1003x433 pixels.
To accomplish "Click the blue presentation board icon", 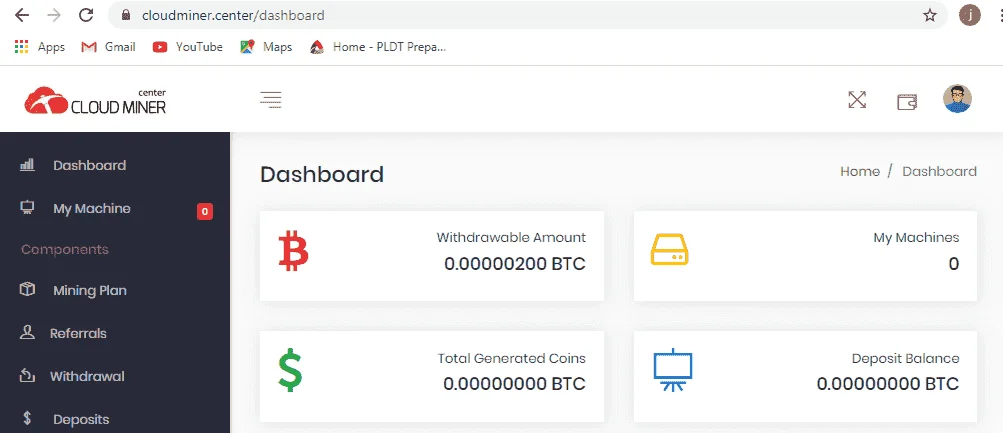I will pos(672,370).
